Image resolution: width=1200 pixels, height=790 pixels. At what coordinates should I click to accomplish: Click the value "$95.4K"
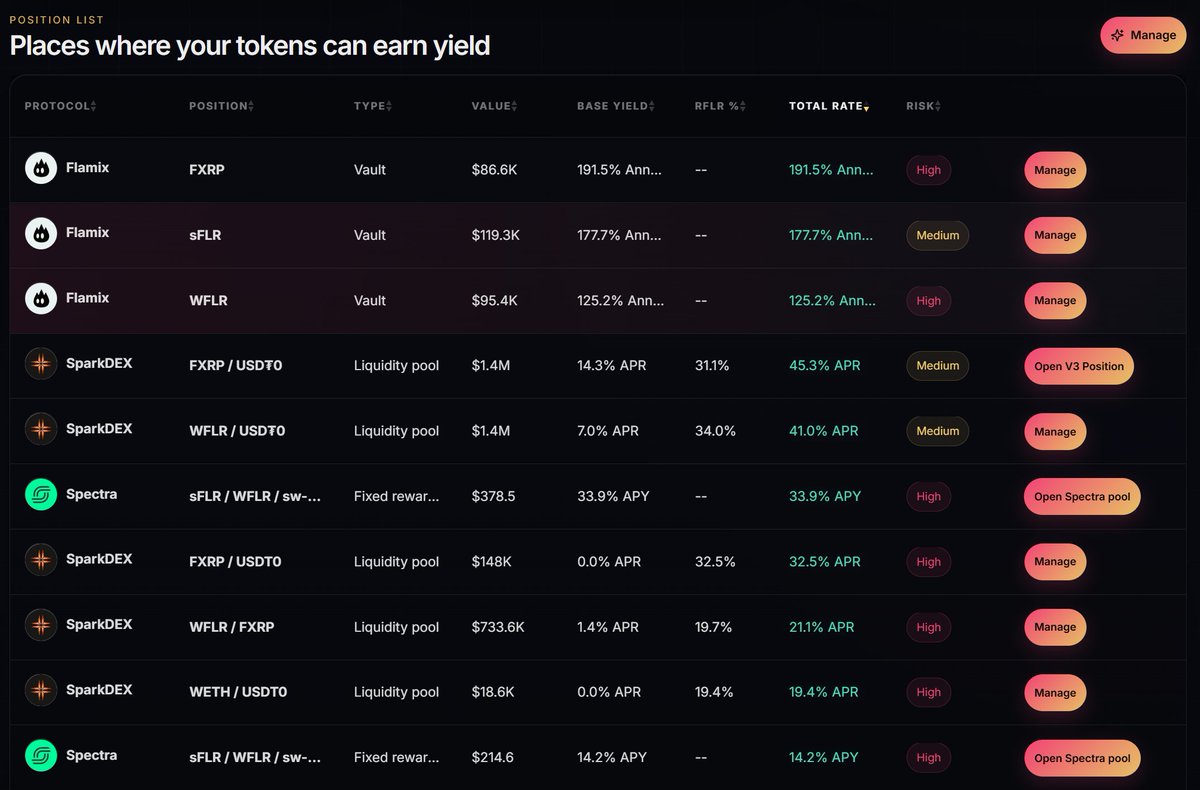coord(495,300)
